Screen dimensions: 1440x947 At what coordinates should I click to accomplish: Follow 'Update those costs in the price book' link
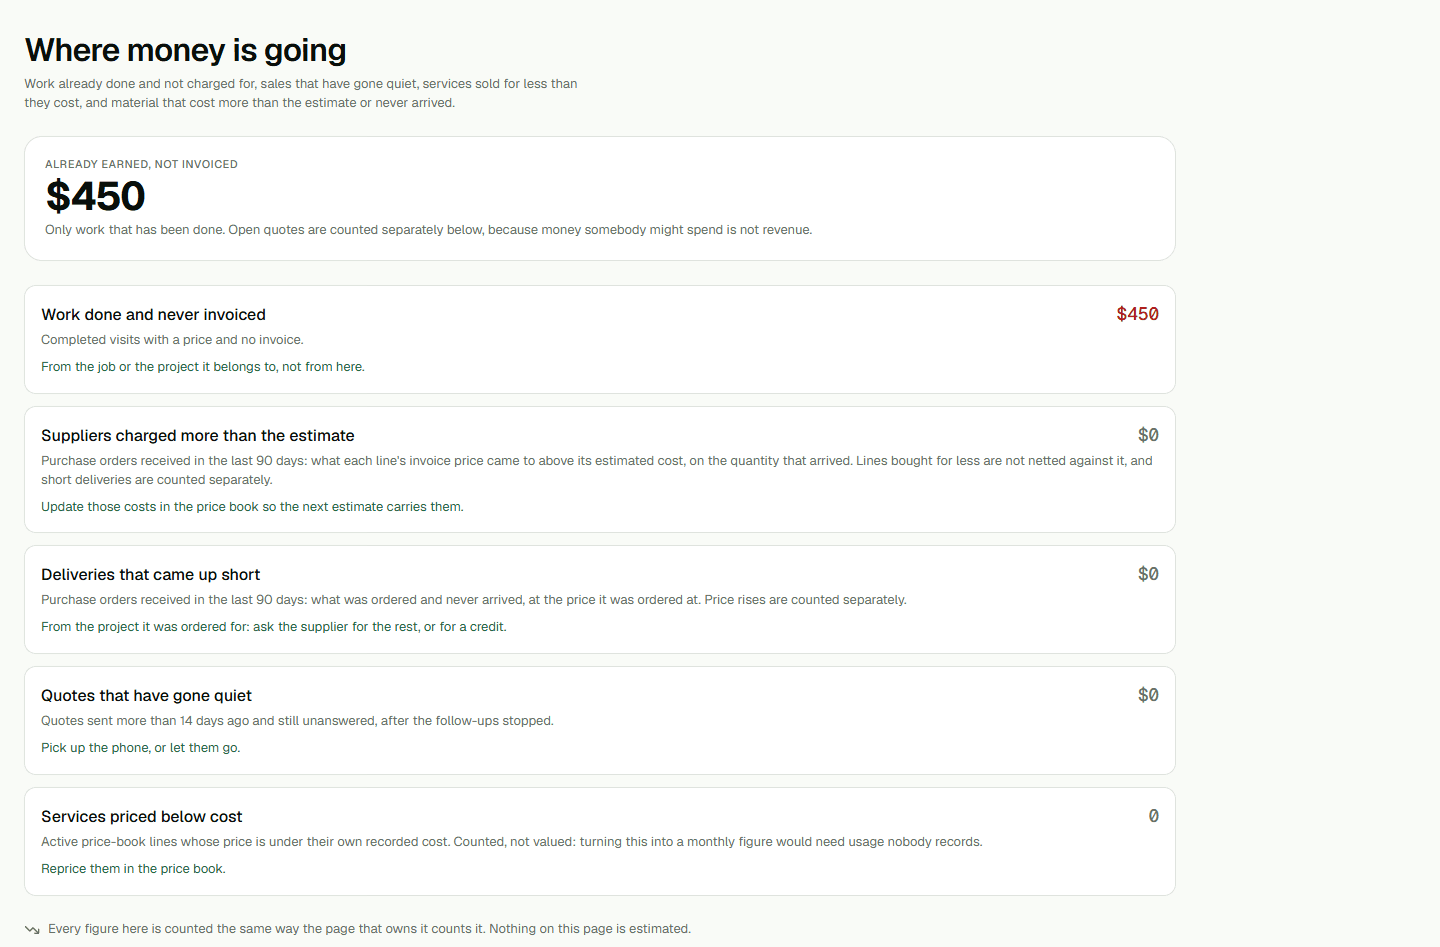pos(252,507)
